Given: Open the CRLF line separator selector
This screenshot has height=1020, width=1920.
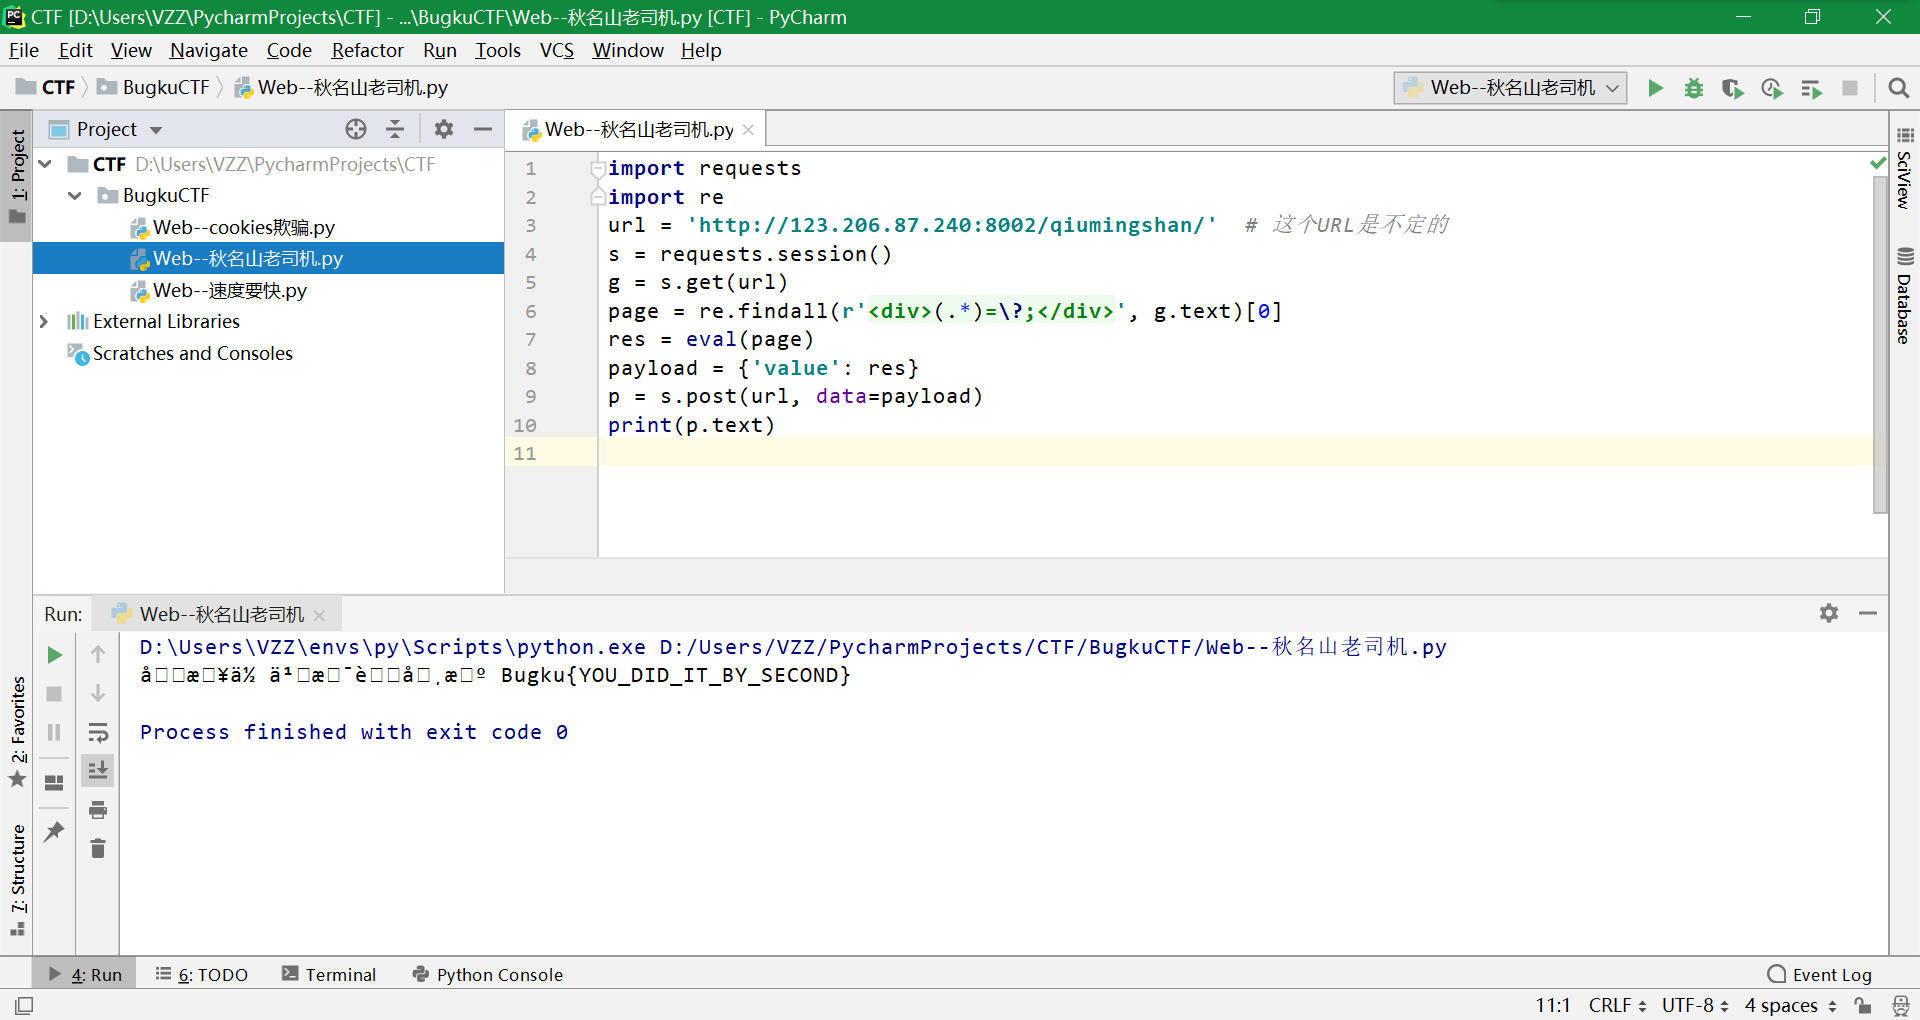Looking at the screenshot, I should [x=1617, y=1005].
